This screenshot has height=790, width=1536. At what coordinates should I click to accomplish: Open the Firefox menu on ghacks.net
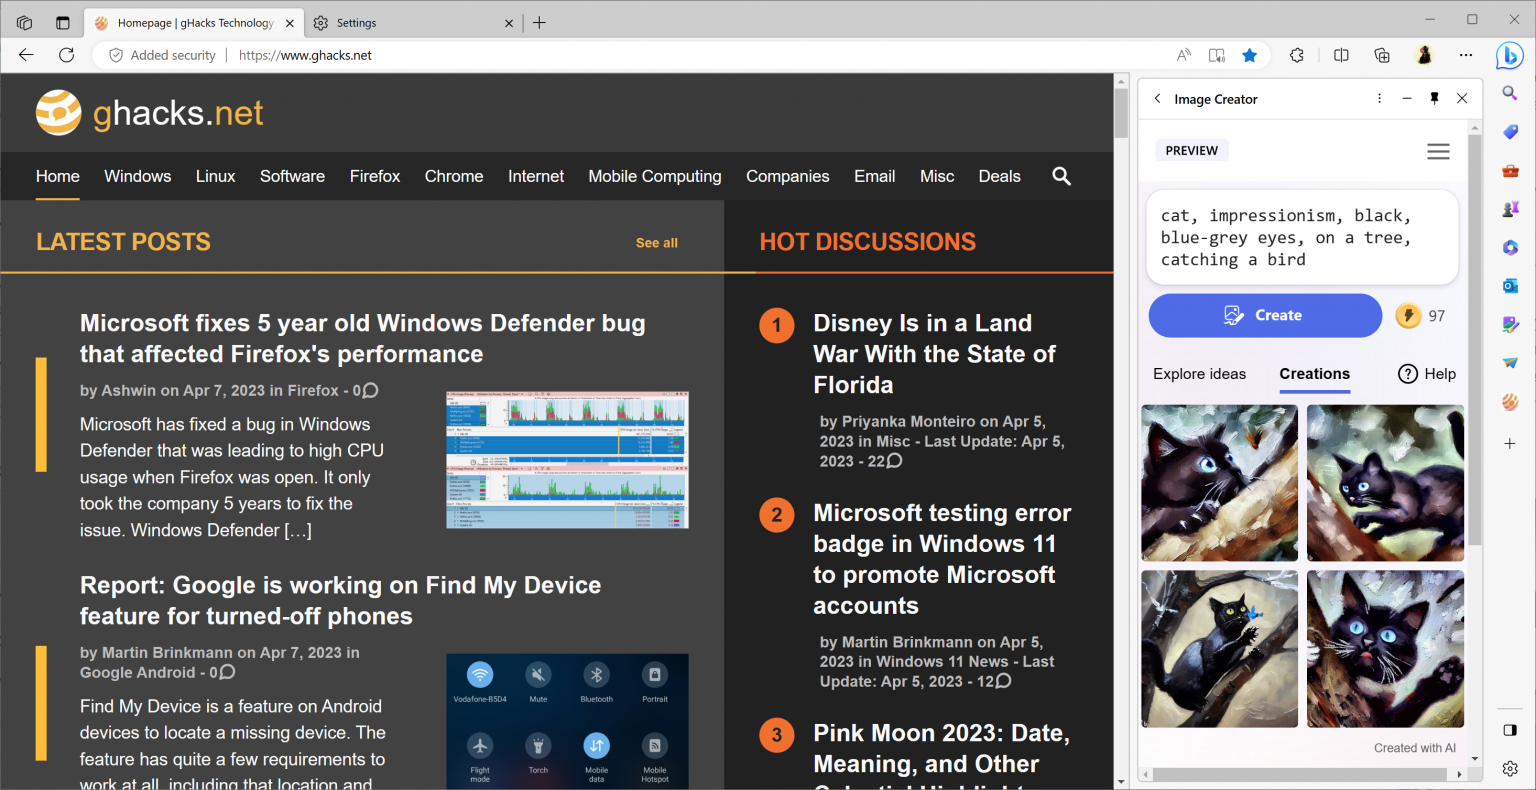click(374, 176)
